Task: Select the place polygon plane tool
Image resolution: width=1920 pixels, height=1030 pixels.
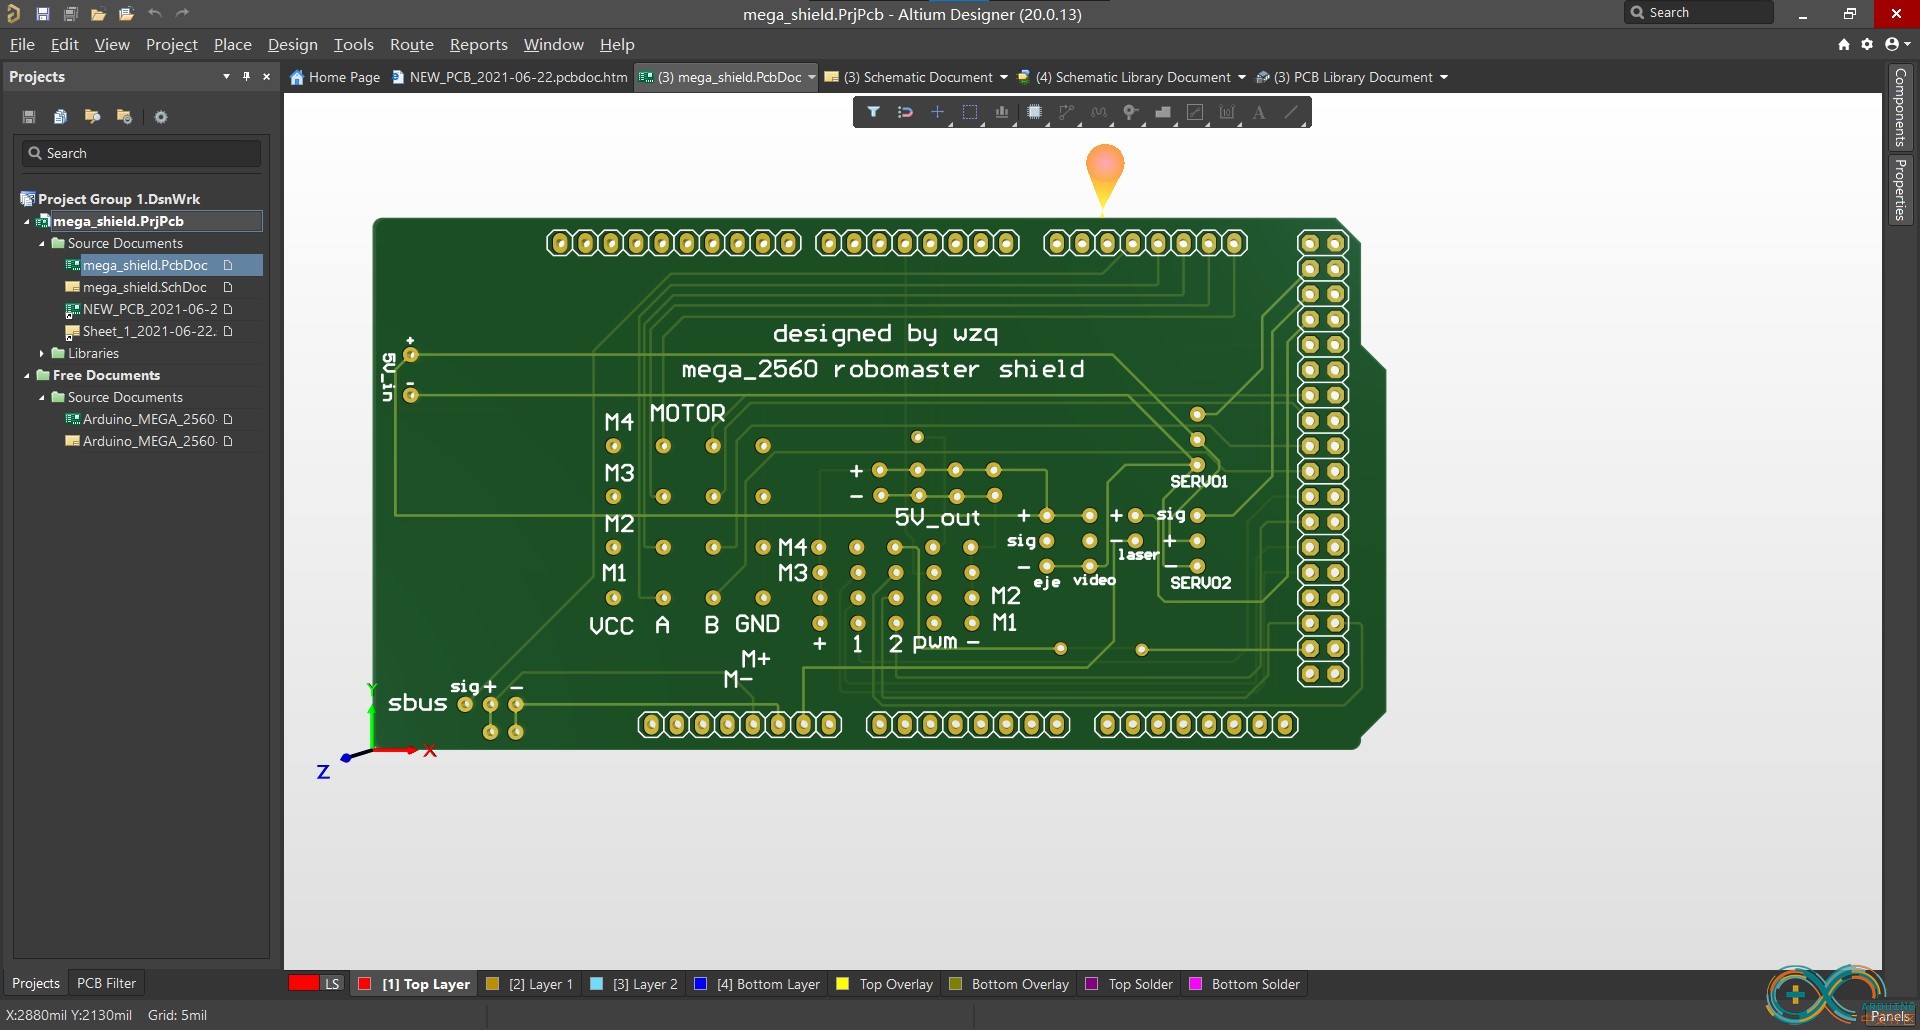Action: click(x=1162, y=112)
